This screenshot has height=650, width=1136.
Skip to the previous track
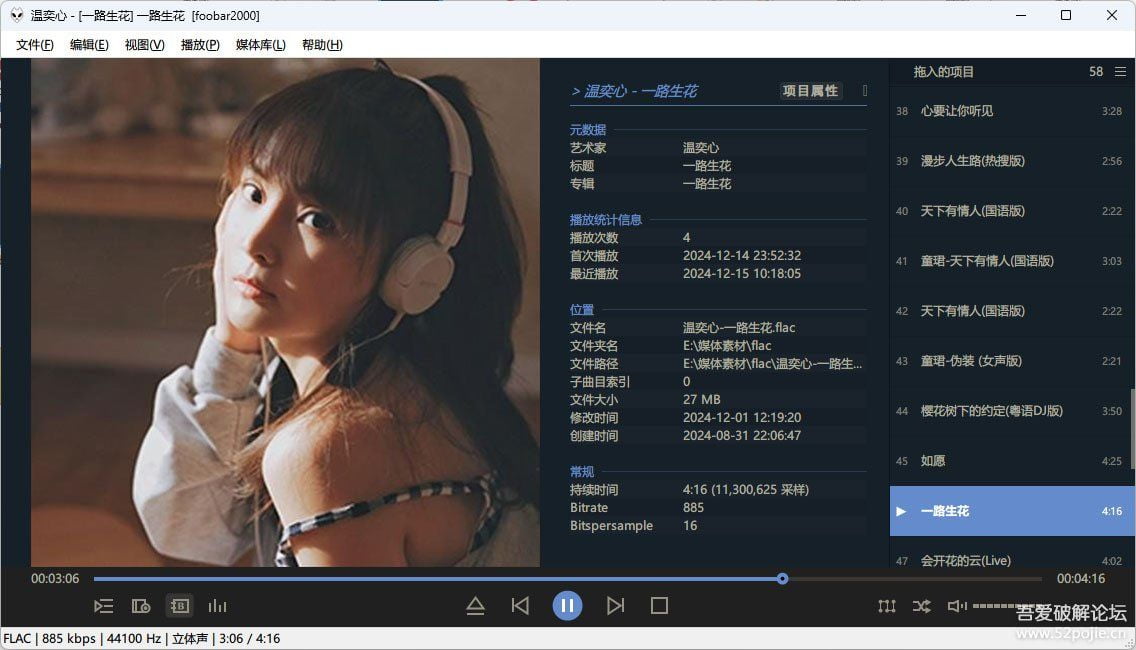click(x=520, y=605)
